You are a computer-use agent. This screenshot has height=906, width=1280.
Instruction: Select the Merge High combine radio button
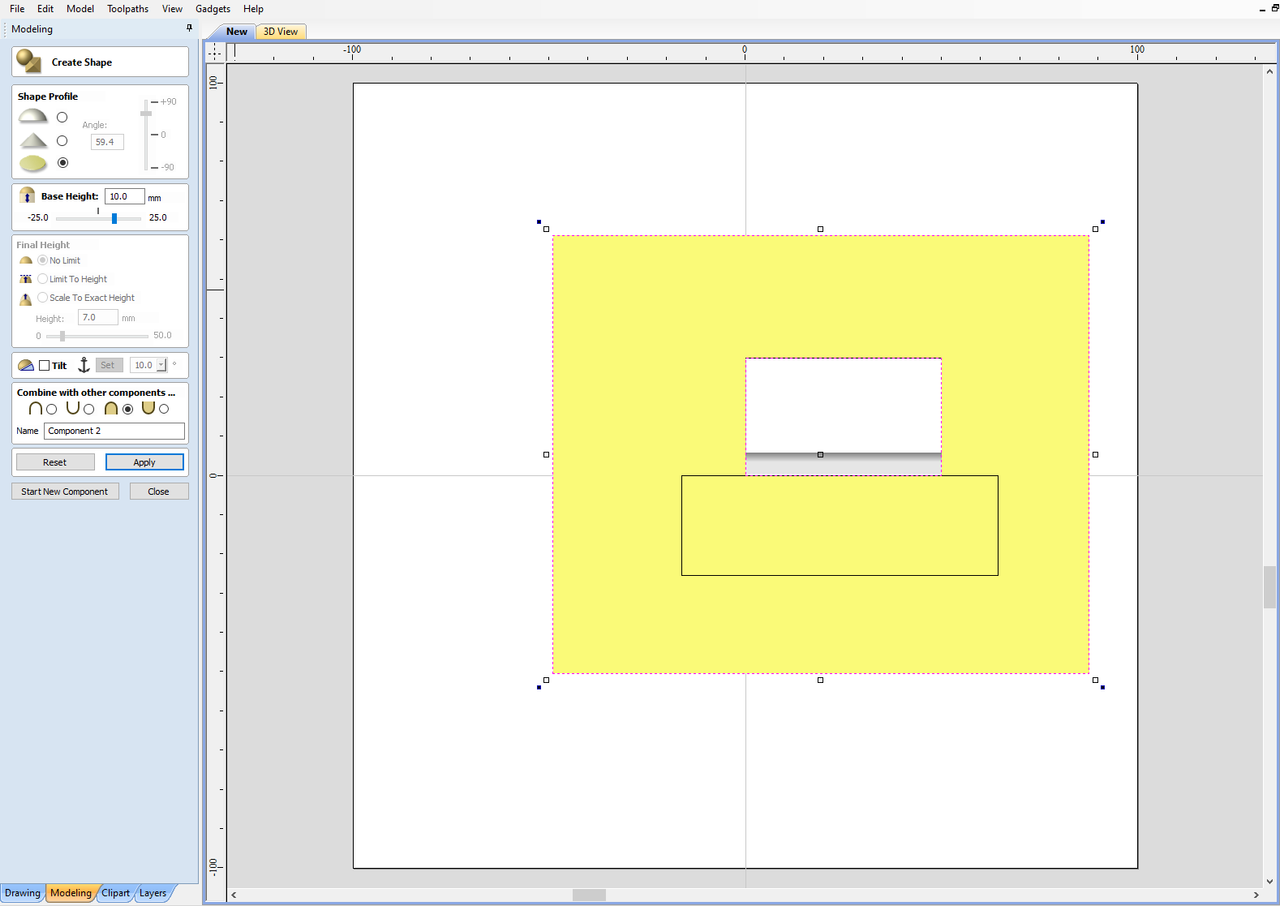pos(127,409)
